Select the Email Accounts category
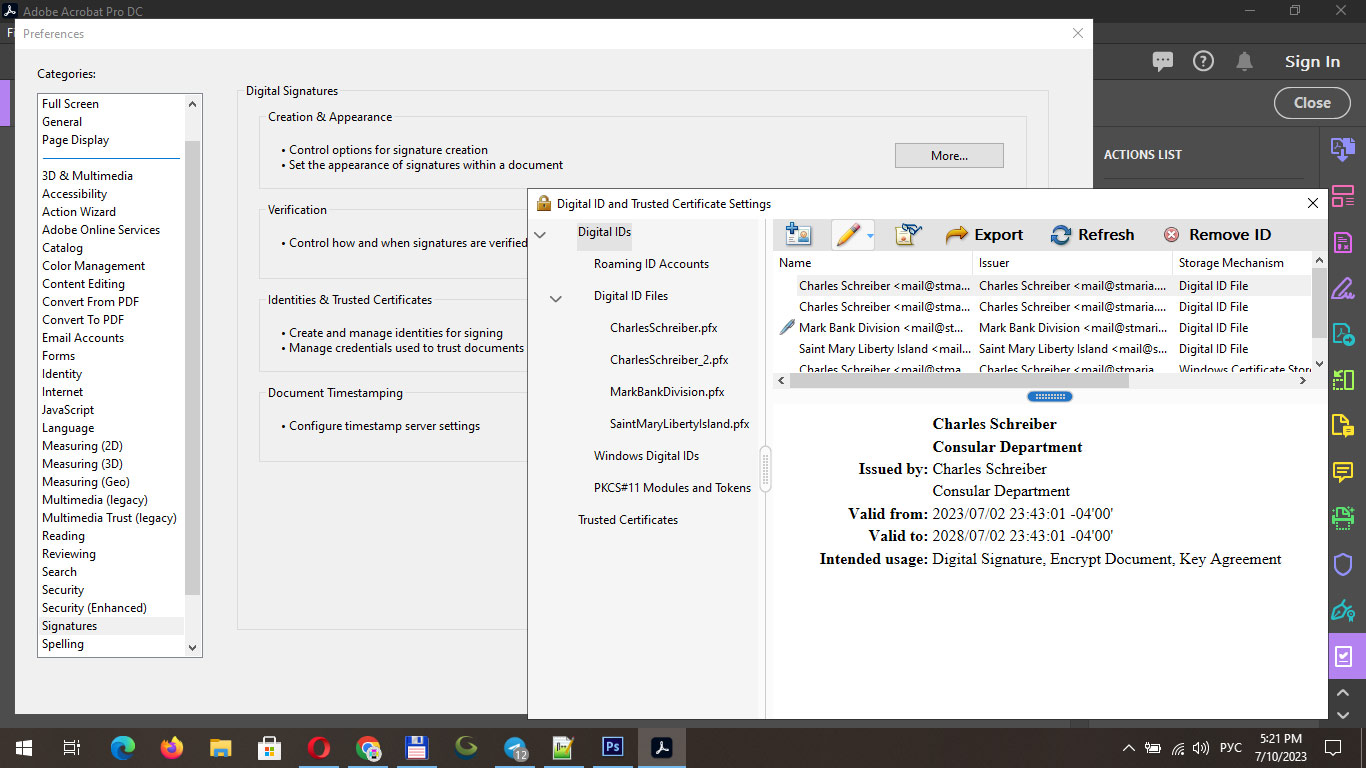This screenshot has height=768, width=1366. [83, 338]
